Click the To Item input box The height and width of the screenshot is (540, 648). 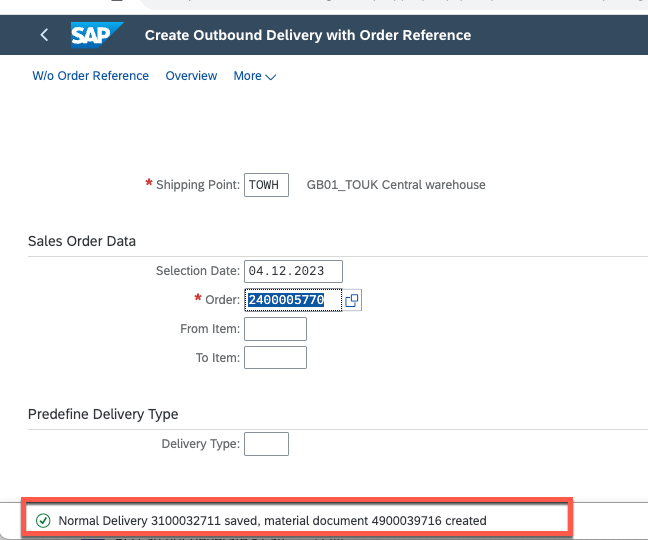pyautogui.click(x=275, y=358)
